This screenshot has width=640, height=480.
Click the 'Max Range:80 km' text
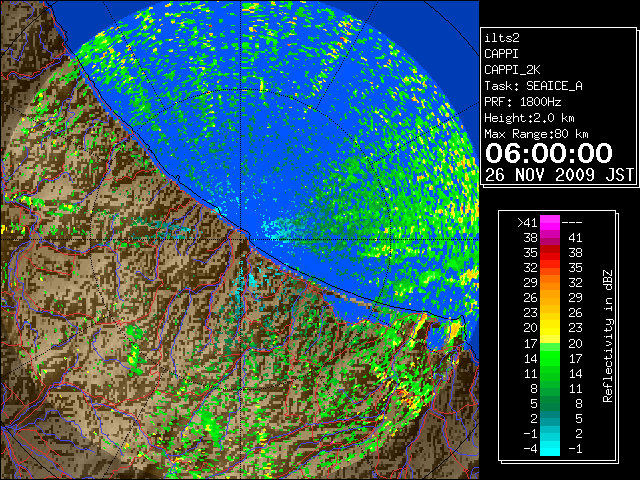click(536, 134)
